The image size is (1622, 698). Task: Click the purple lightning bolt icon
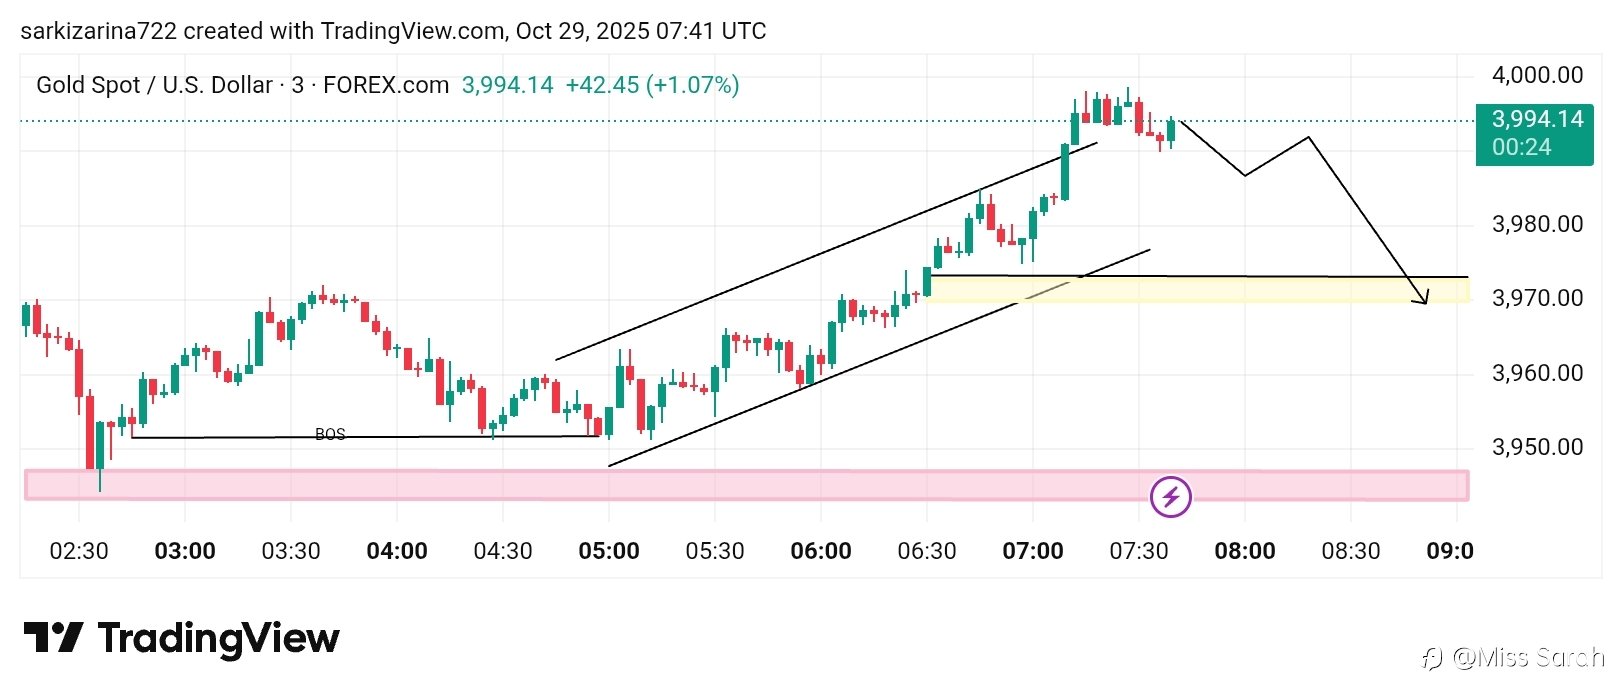point(1170,496)
